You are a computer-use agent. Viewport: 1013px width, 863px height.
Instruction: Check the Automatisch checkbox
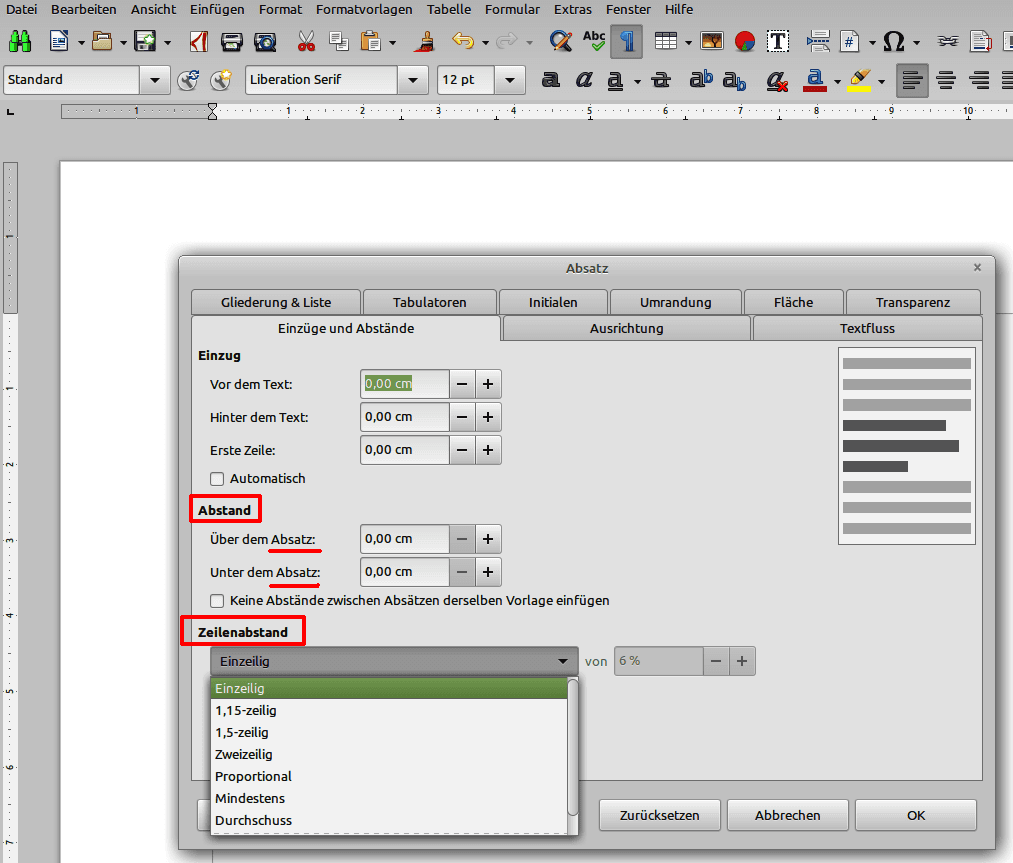coord(217,479)
